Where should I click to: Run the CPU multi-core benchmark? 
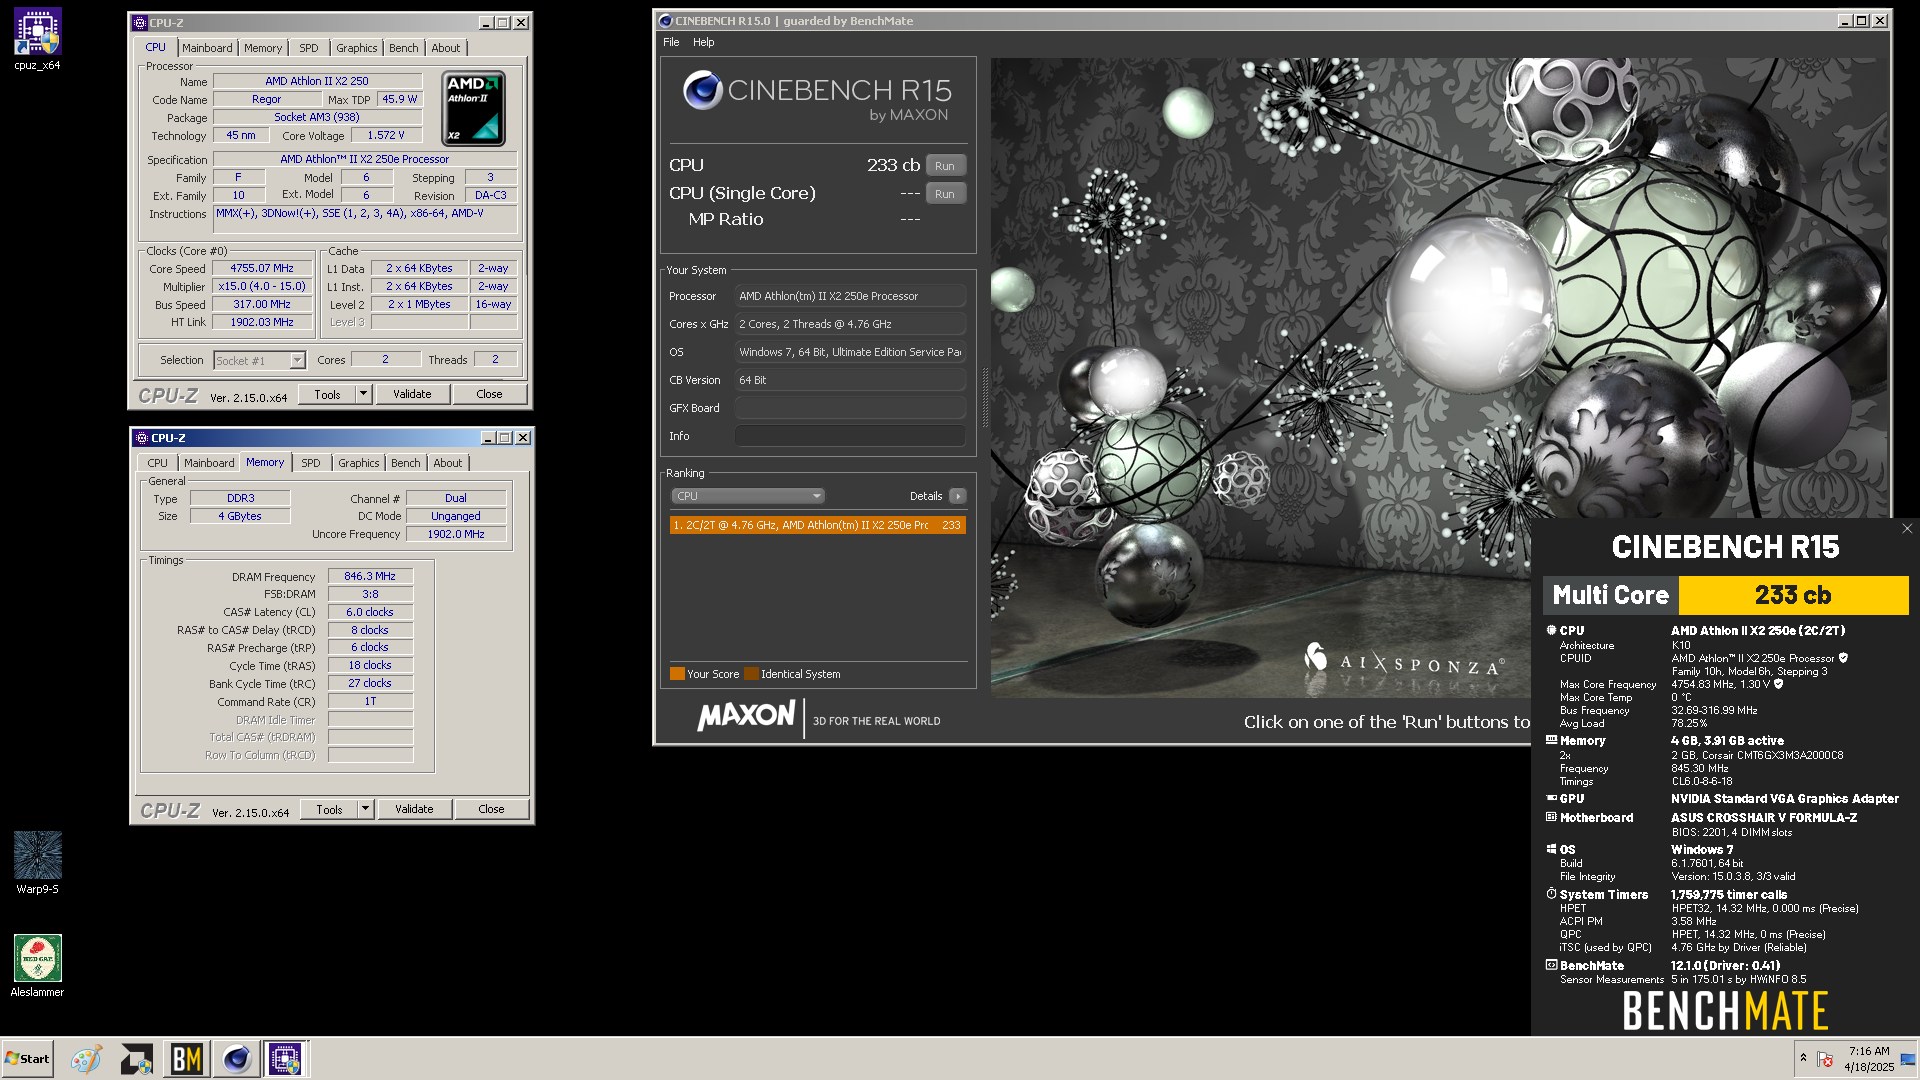[x=945, y=166]
